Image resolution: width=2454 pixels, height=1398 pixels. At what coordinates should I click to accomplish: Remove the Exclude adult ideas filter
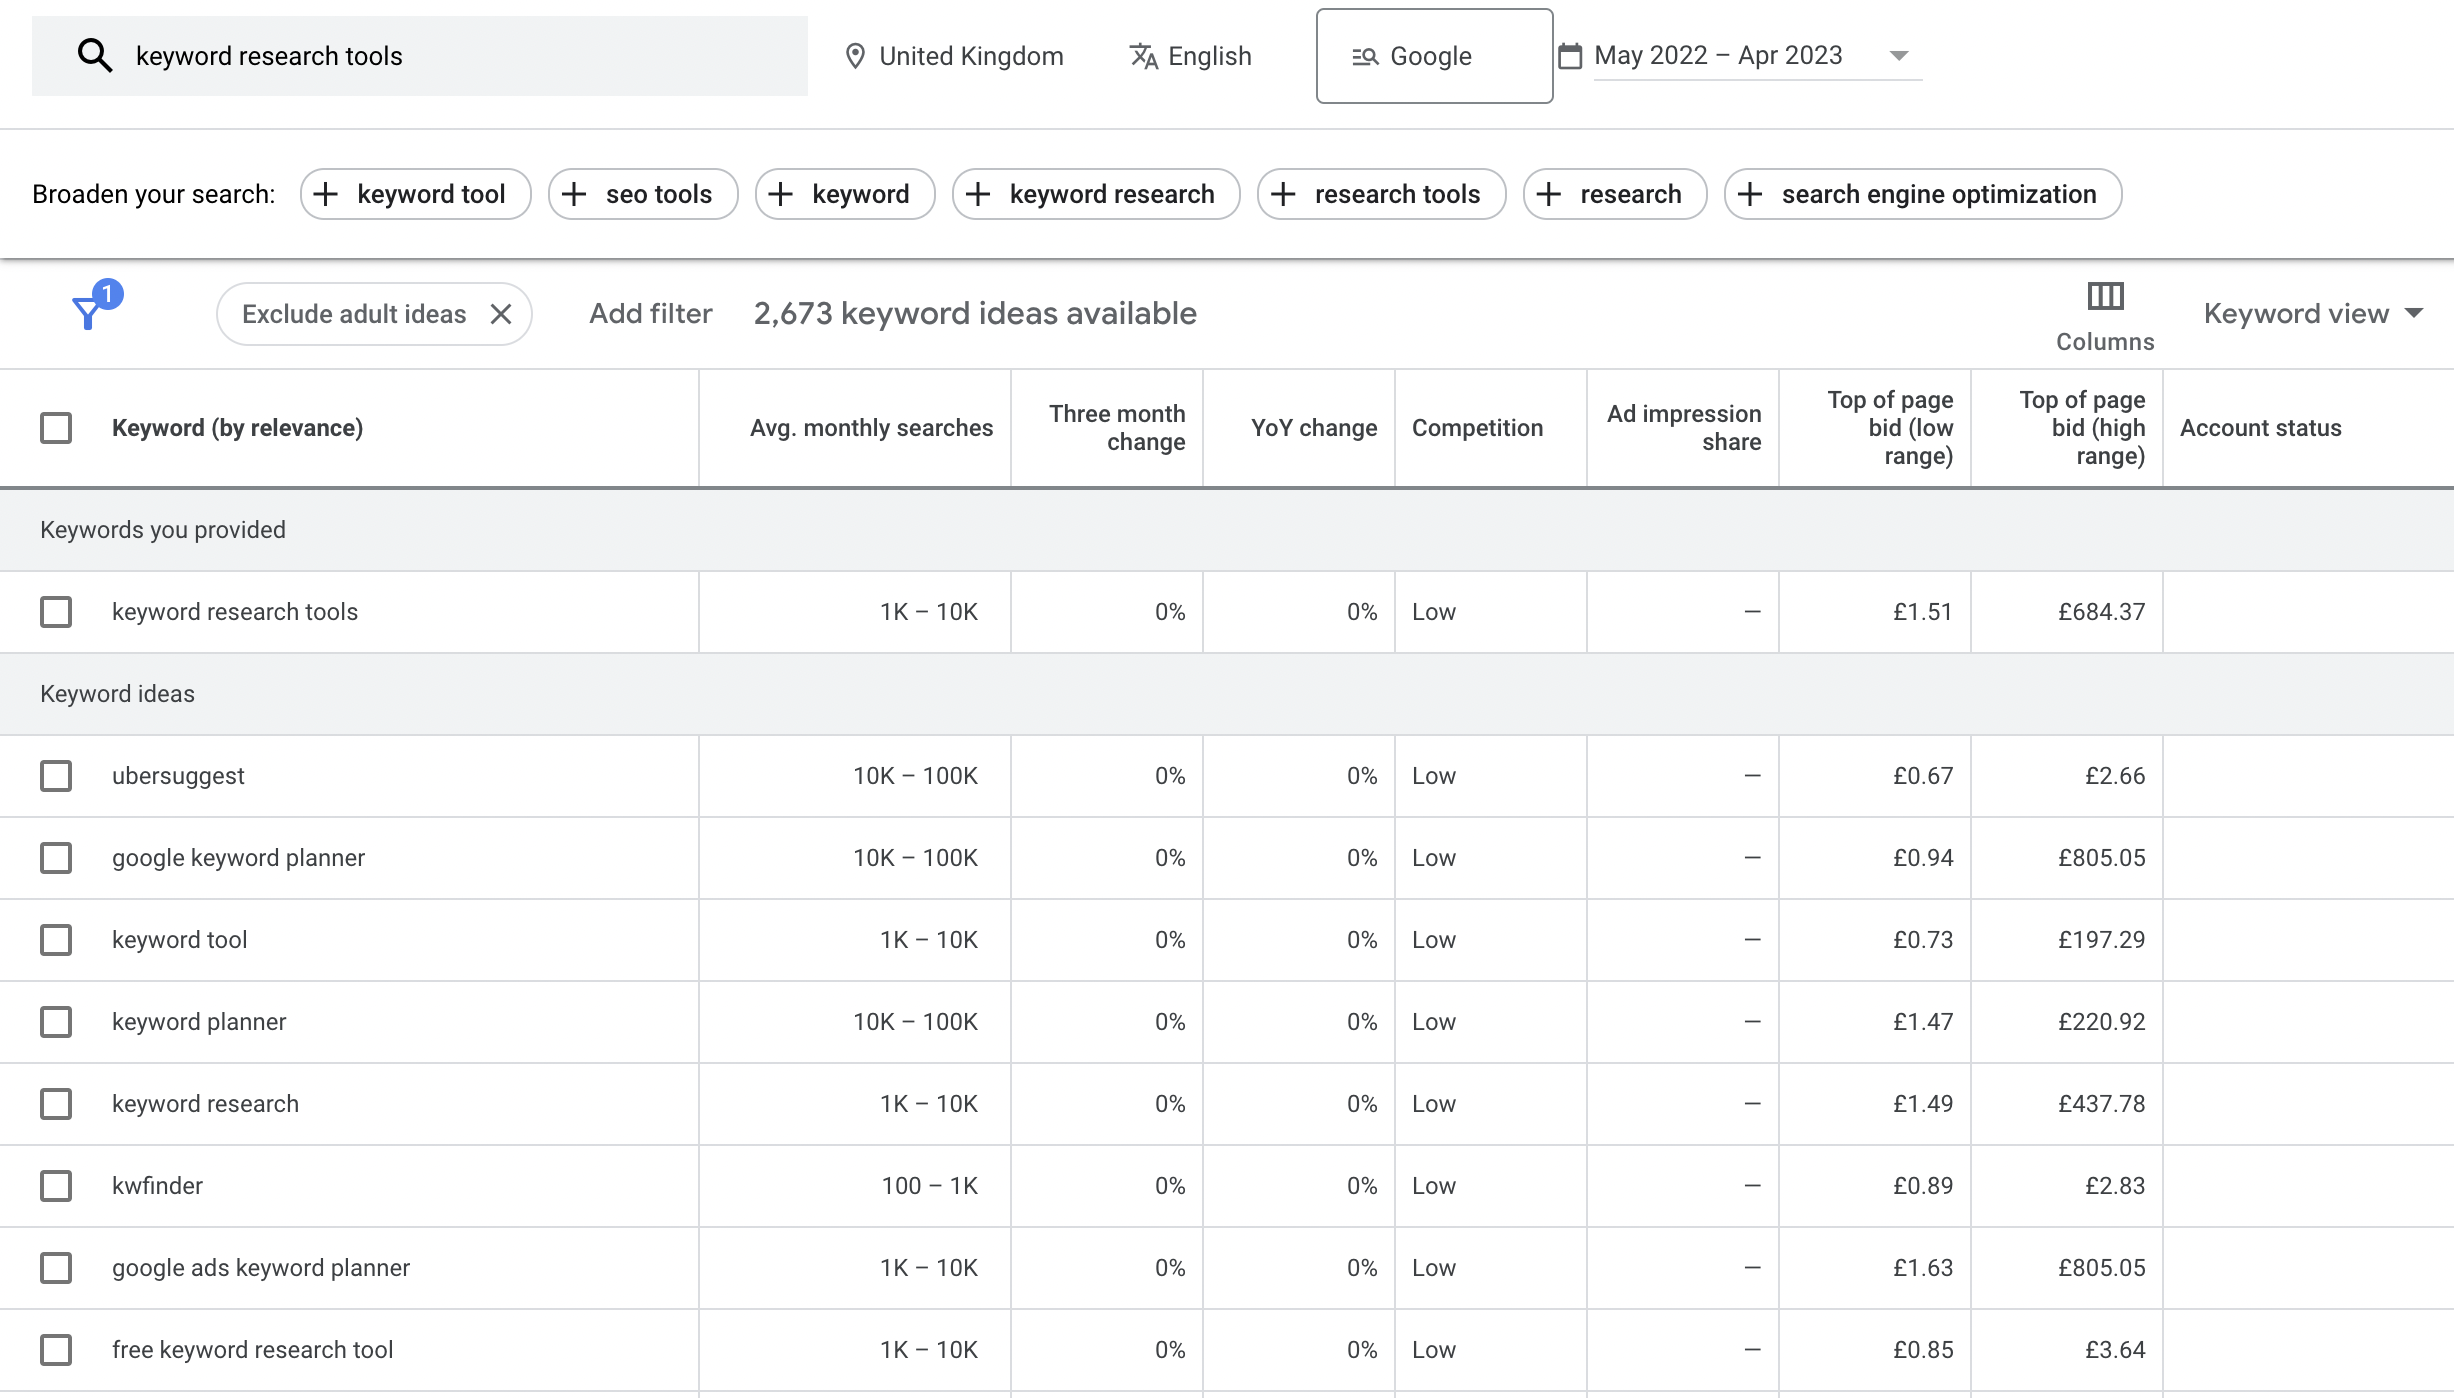coord(501,314)
